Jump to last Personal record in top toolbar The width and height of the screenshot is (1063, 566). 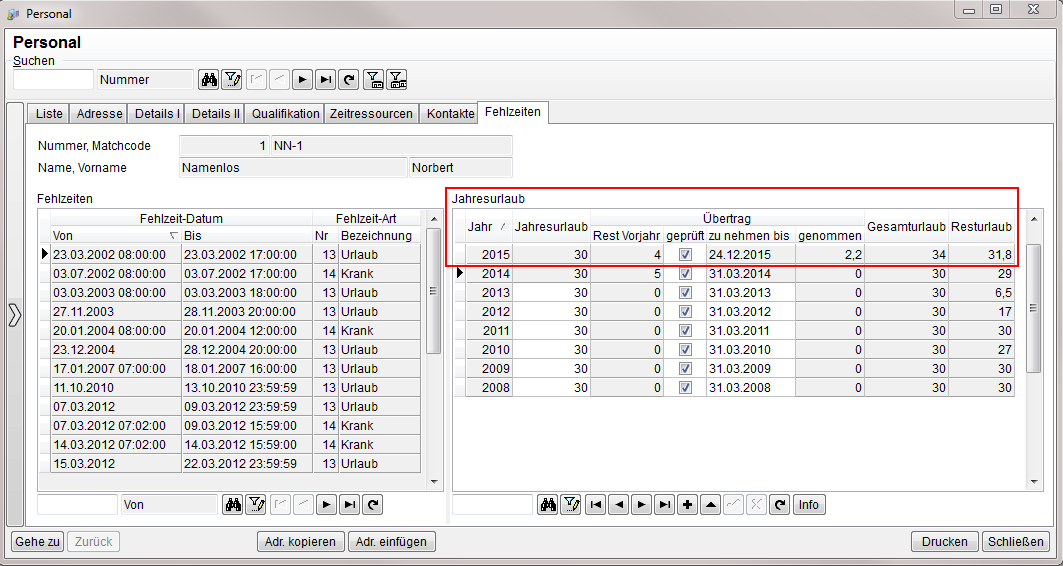325,80
